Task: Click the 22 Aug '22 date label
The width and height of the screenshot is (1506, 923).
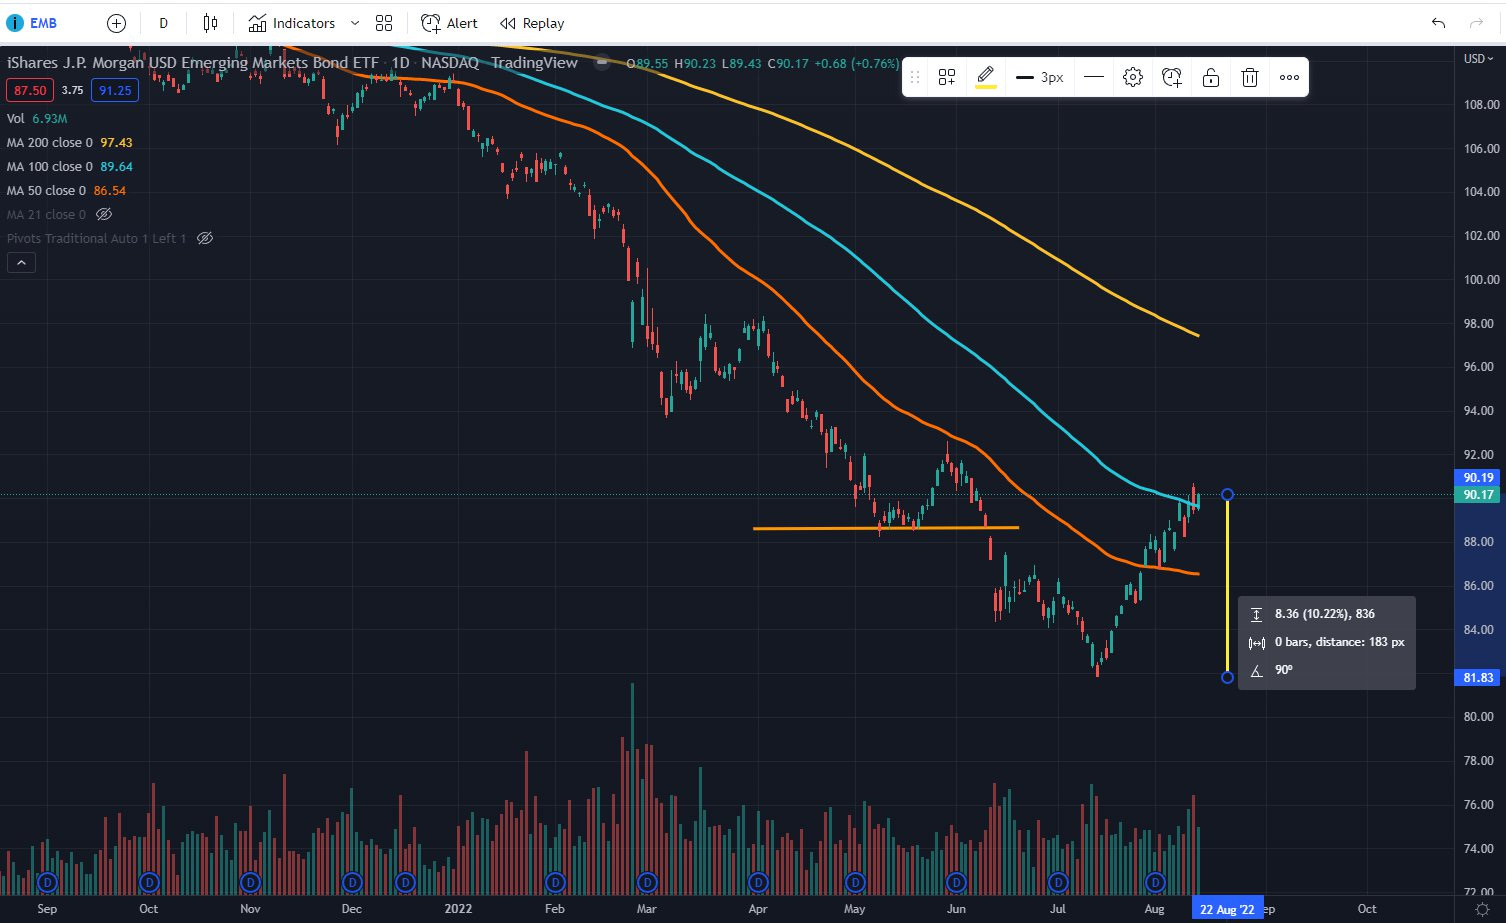Action: (x=1227, y=909)
